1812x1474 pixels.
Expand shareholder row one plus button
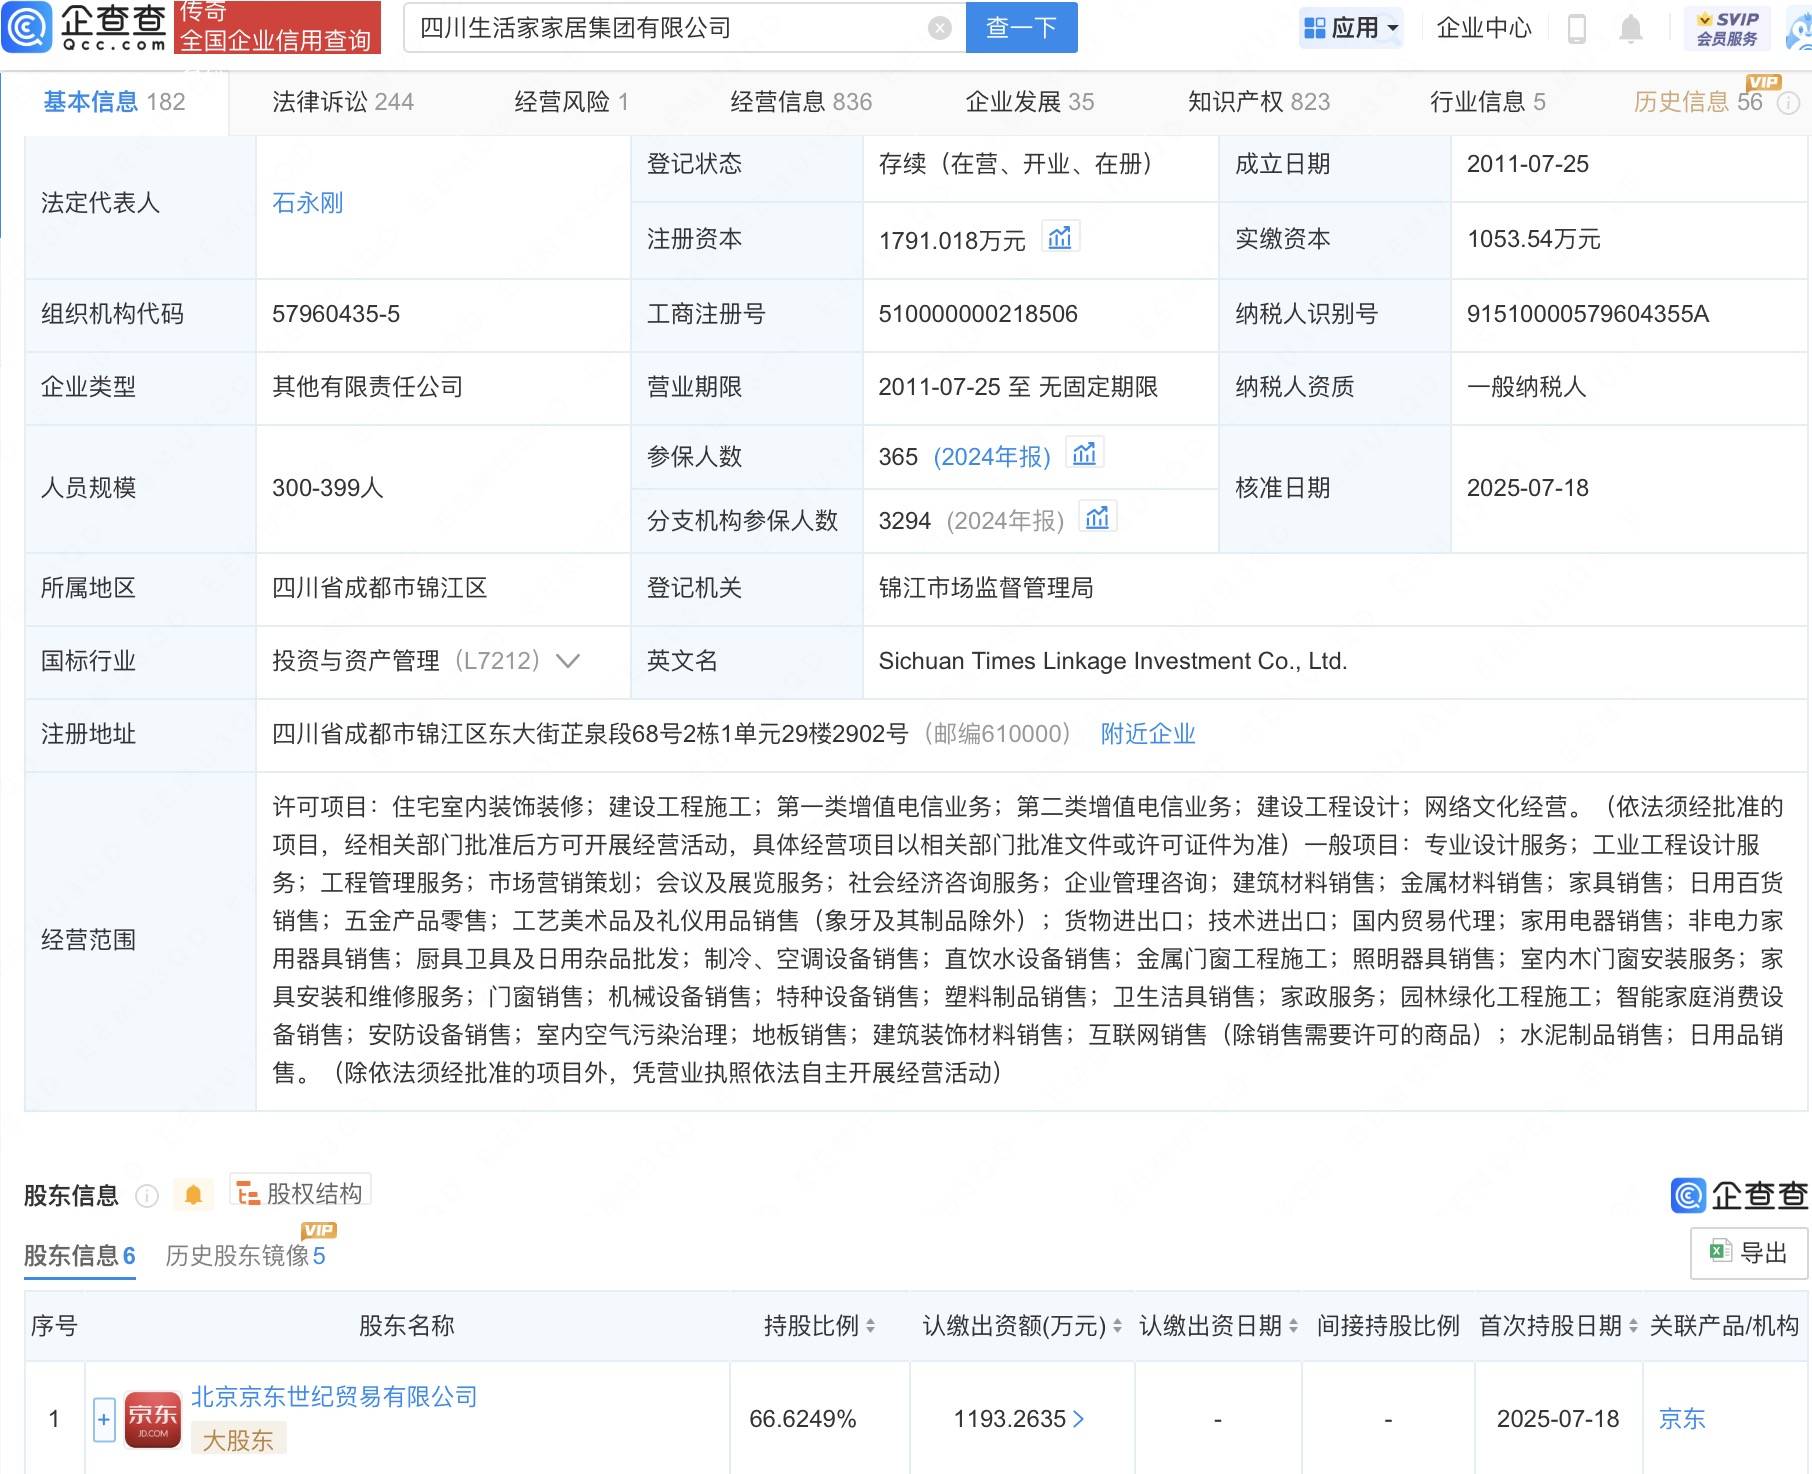[104, 1419]
